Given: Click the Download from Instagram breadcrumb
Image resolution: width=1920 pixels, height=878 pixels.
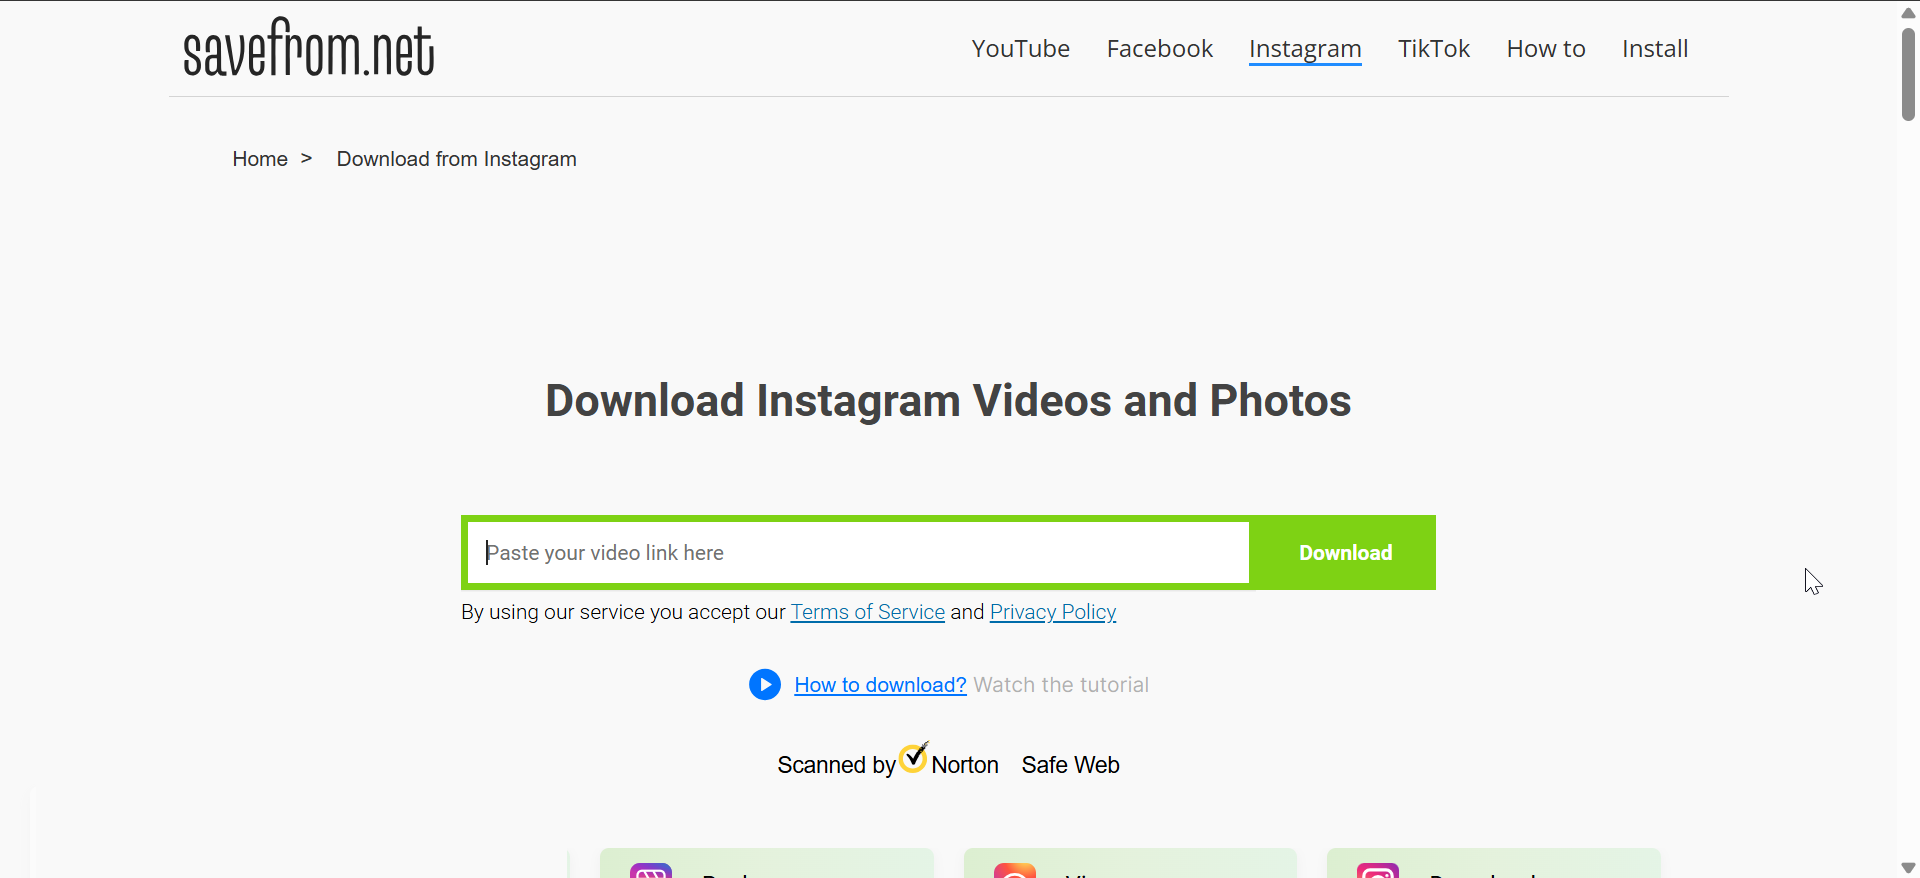Looking at the screenshot, I should tap(456, 159).
